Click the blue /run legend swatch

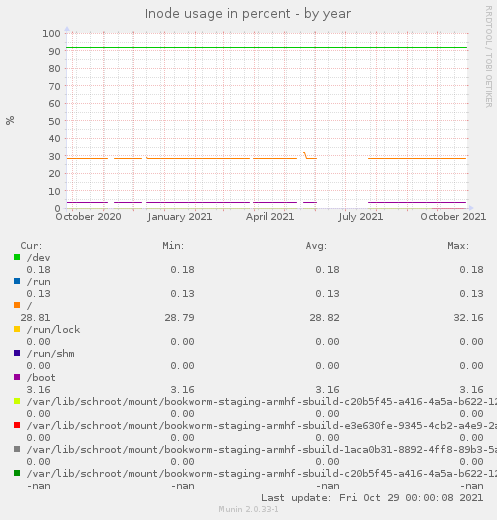17,281
